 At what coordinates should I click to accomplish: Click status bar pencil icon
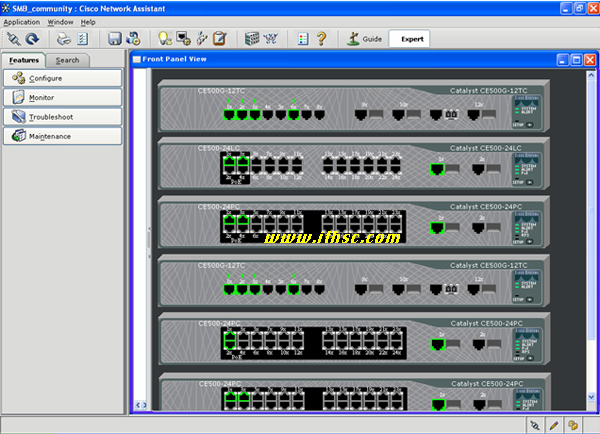point(553,425)
